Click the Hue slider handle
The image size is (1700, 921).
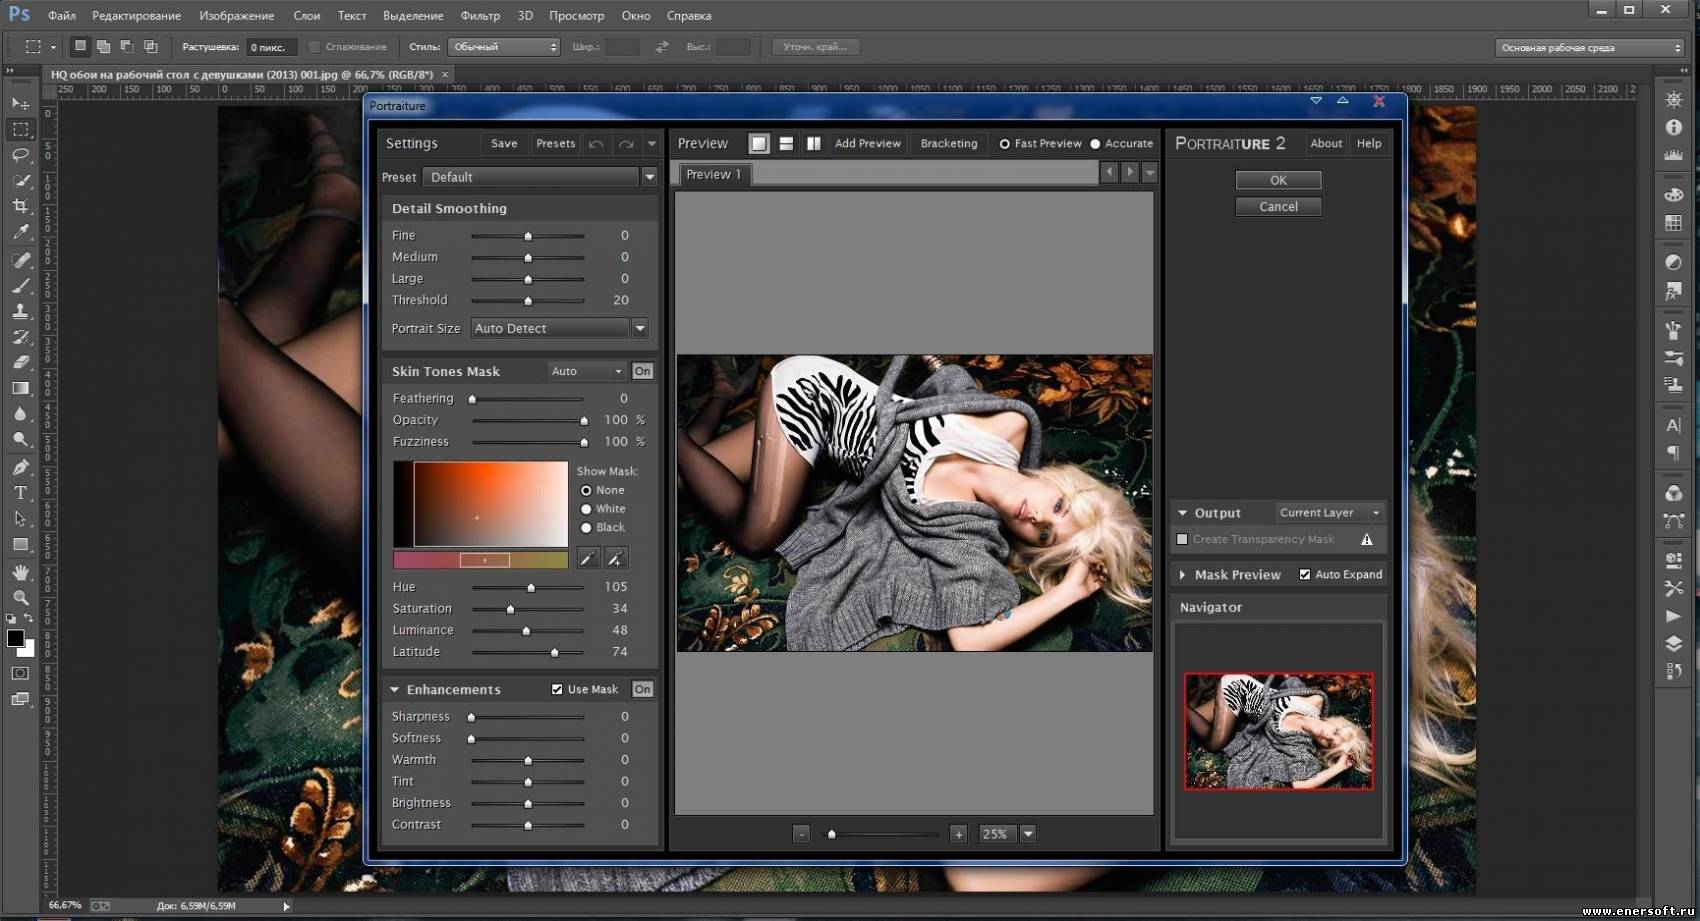tap(531, 588)
